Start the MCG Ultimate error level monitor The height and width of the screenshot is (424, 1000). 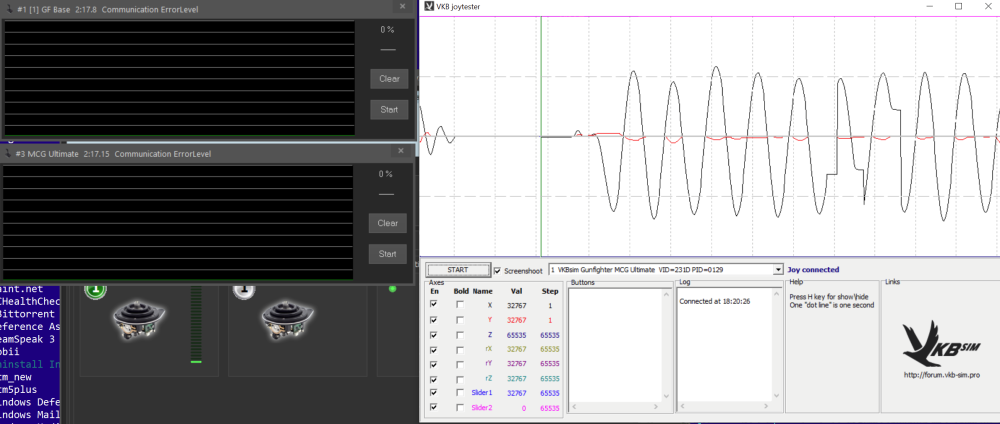(x=388, y=254)
